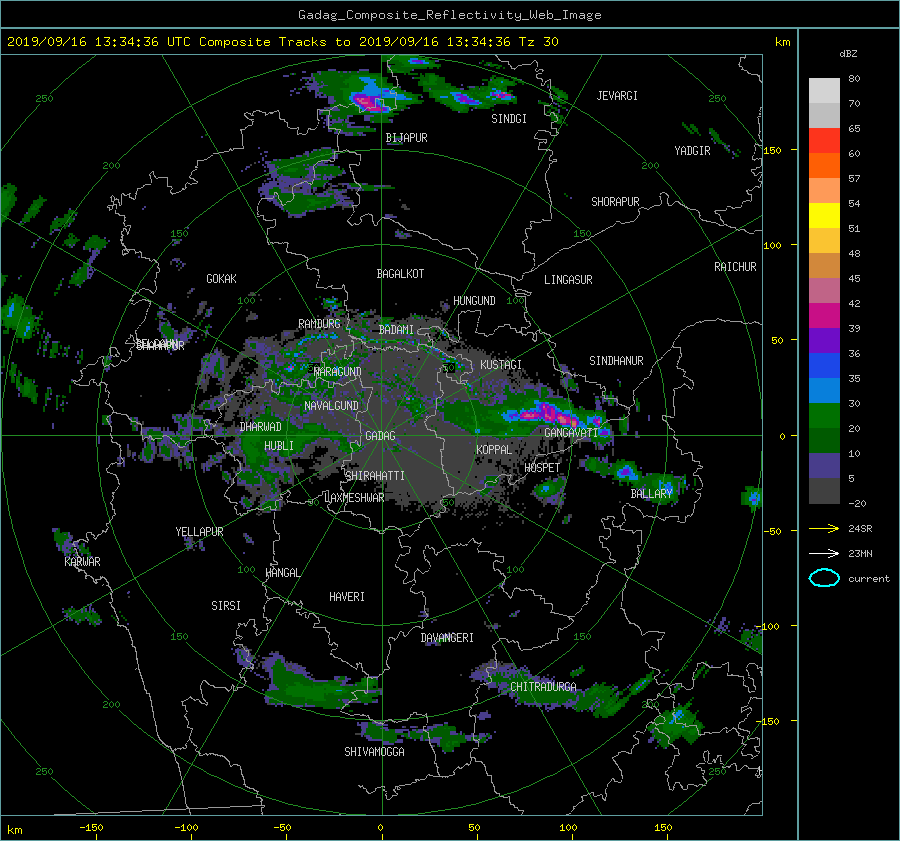Viewport: 900px width, 841px height.
Task: Click the SHIVAMOGGA city label
Action: pos(374,752)
